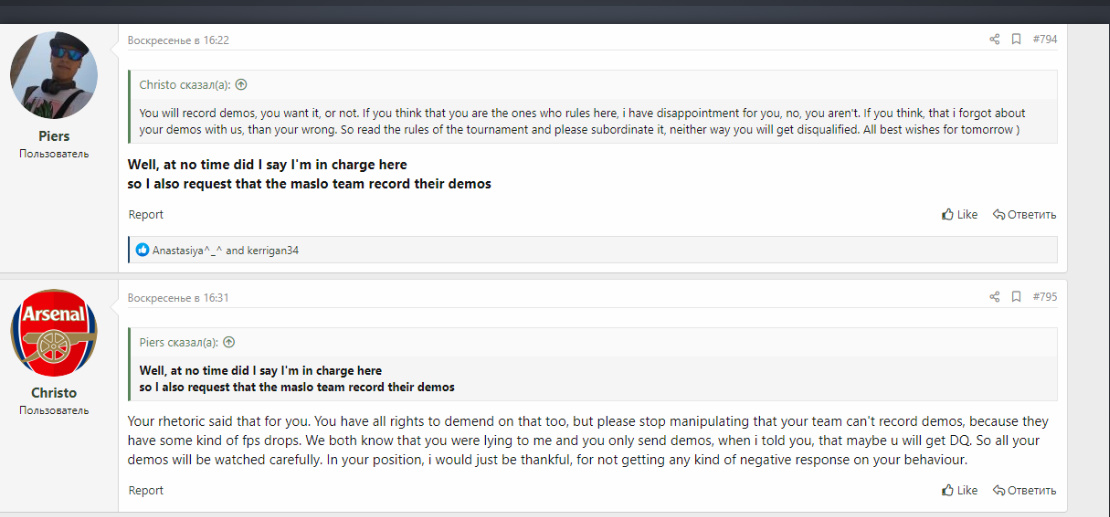
Task: Bookmark post #795
Action: [1016, 297]
